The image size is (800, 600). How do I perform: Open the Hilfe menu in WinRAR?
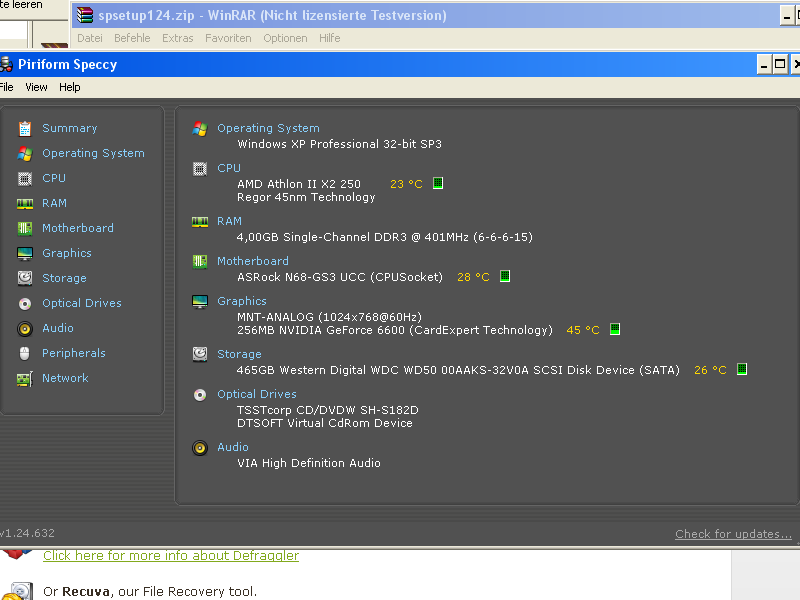(x=330, y=38)
